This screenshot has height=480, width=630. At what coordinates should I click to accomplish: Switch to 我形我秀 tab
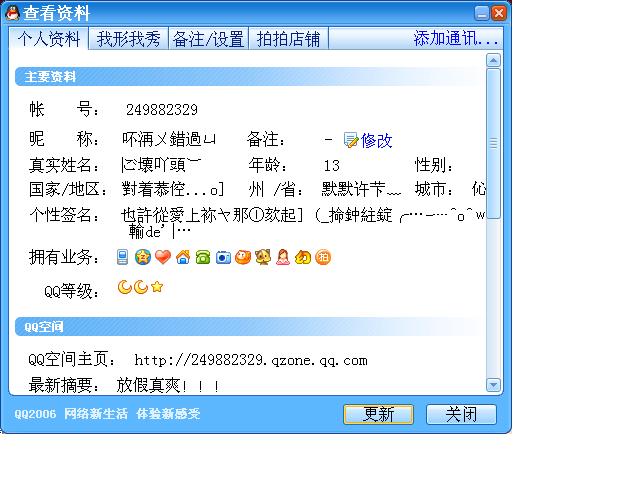tap(129, 39)
